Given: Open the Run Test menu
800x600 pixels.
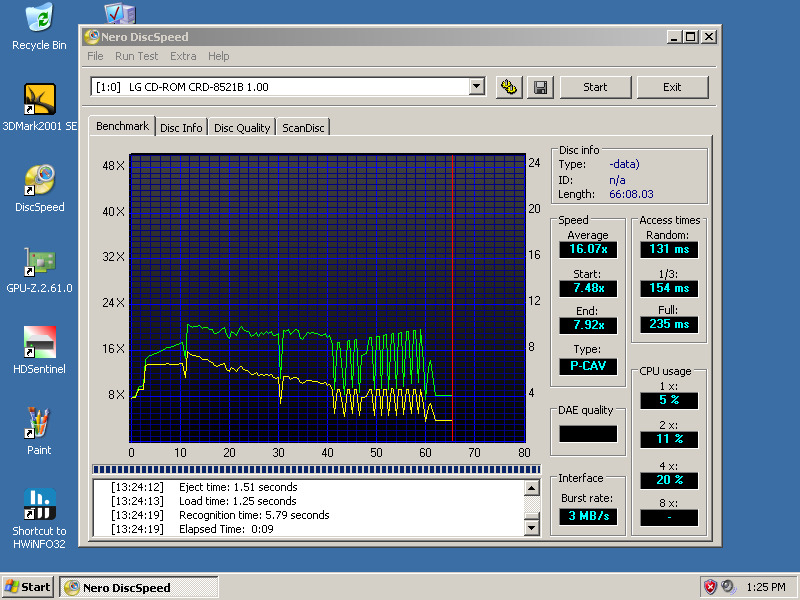Looking at the screenshot, I should tap(136, 56).
